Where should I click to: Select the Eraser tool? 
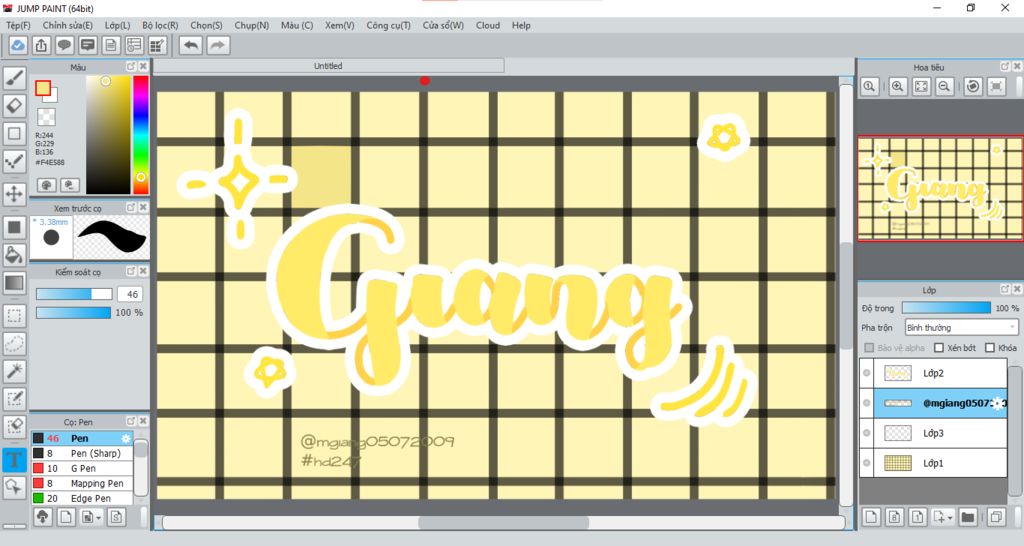coord(14,105)
